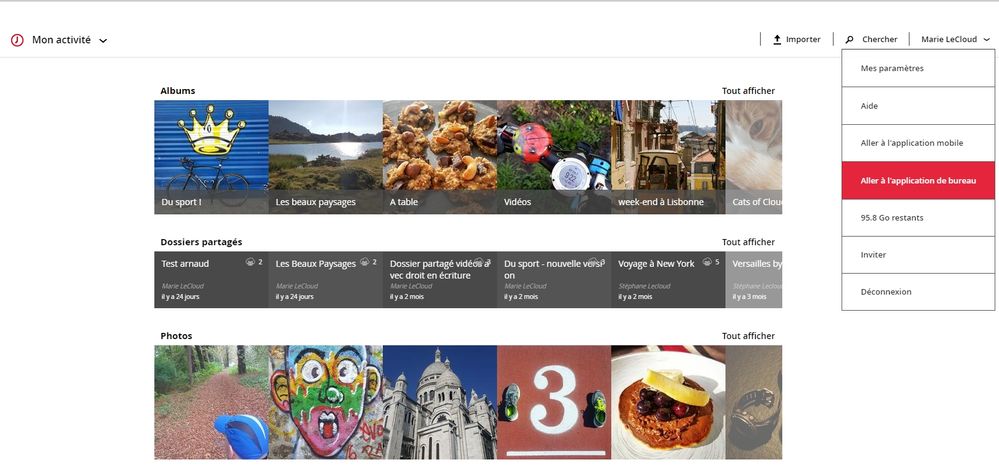Open Mes paramètres from user menu
999x467 pixels.
(x=918, y=69)
